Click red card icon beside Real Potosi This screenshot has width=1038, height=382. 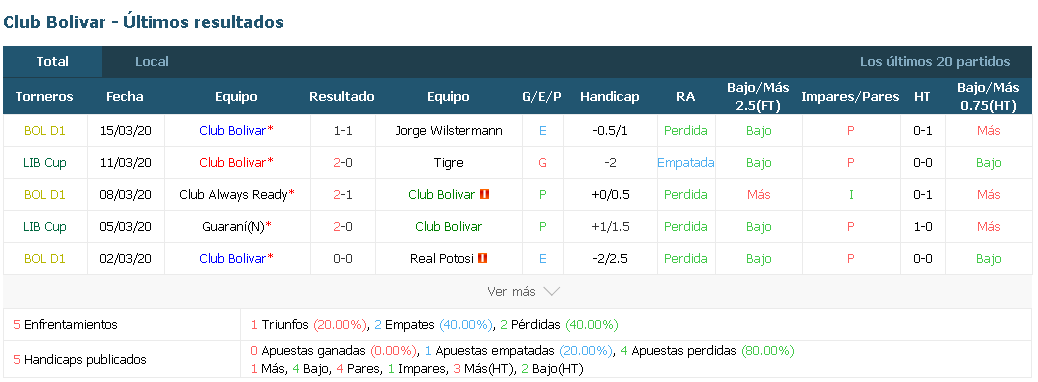[x=483, y=258]
